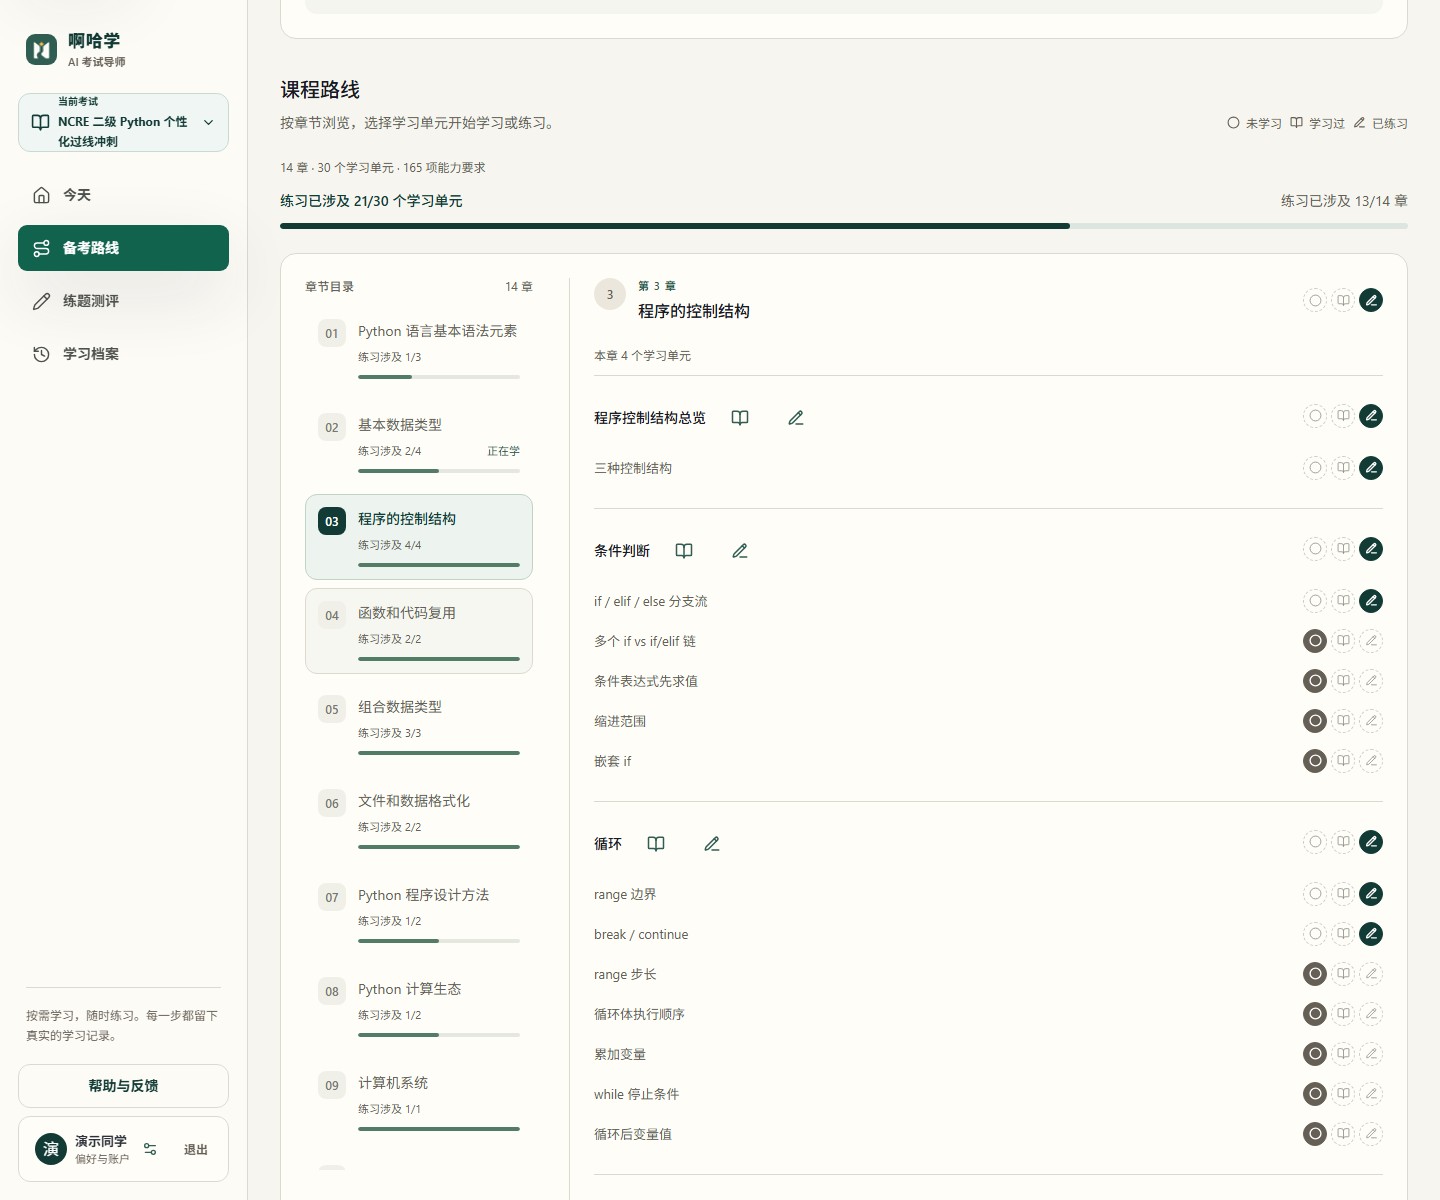Click the overall practice progress bar
The width and height of the screenshot is (1440, 1200).
coord(844,226)
